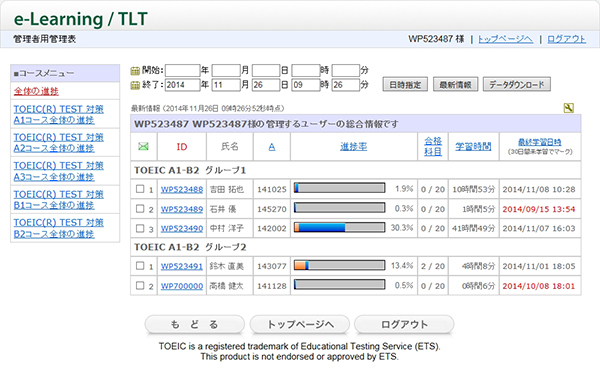Click bottom ログアウト button

[404, 324]
